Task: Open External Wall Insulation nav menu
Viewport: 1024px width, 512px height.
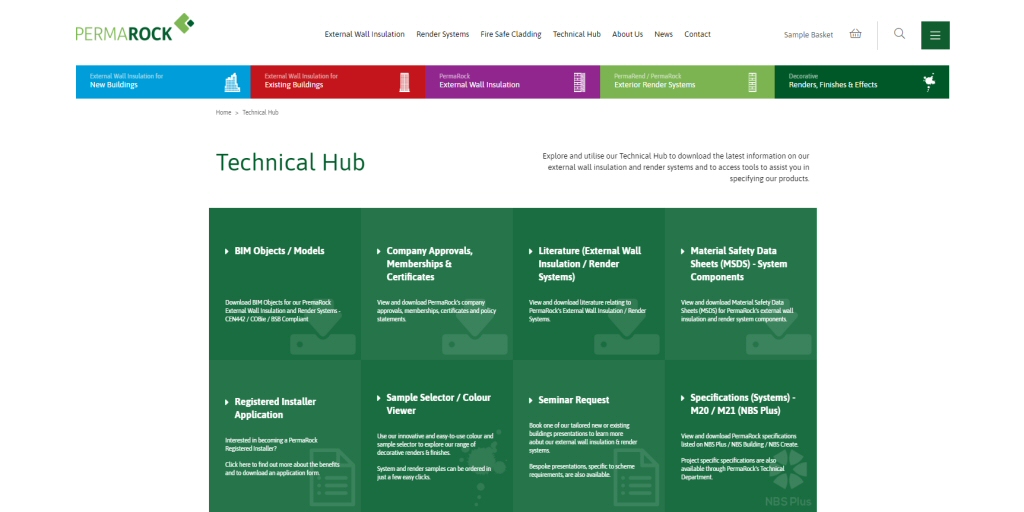Action: coord(364,34)
